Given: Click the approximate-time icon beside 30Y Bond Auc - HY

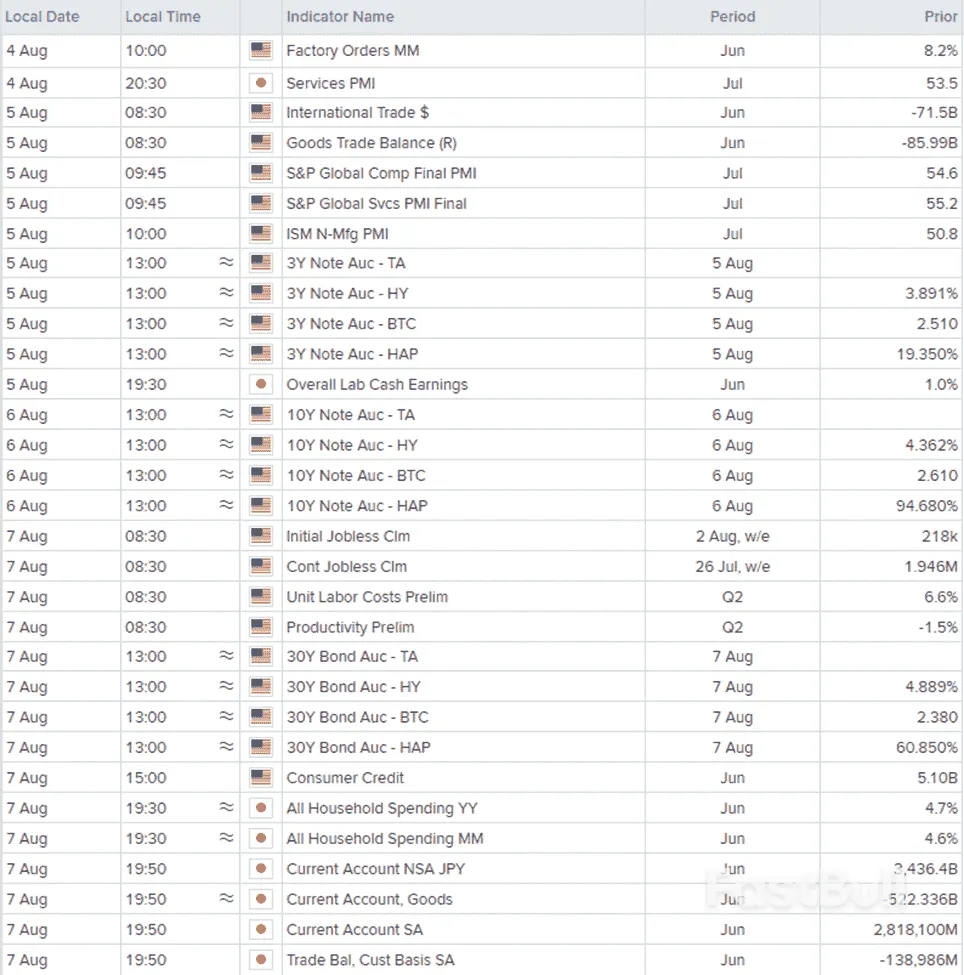Looking at the screenshot, I should tap(227, 687).
